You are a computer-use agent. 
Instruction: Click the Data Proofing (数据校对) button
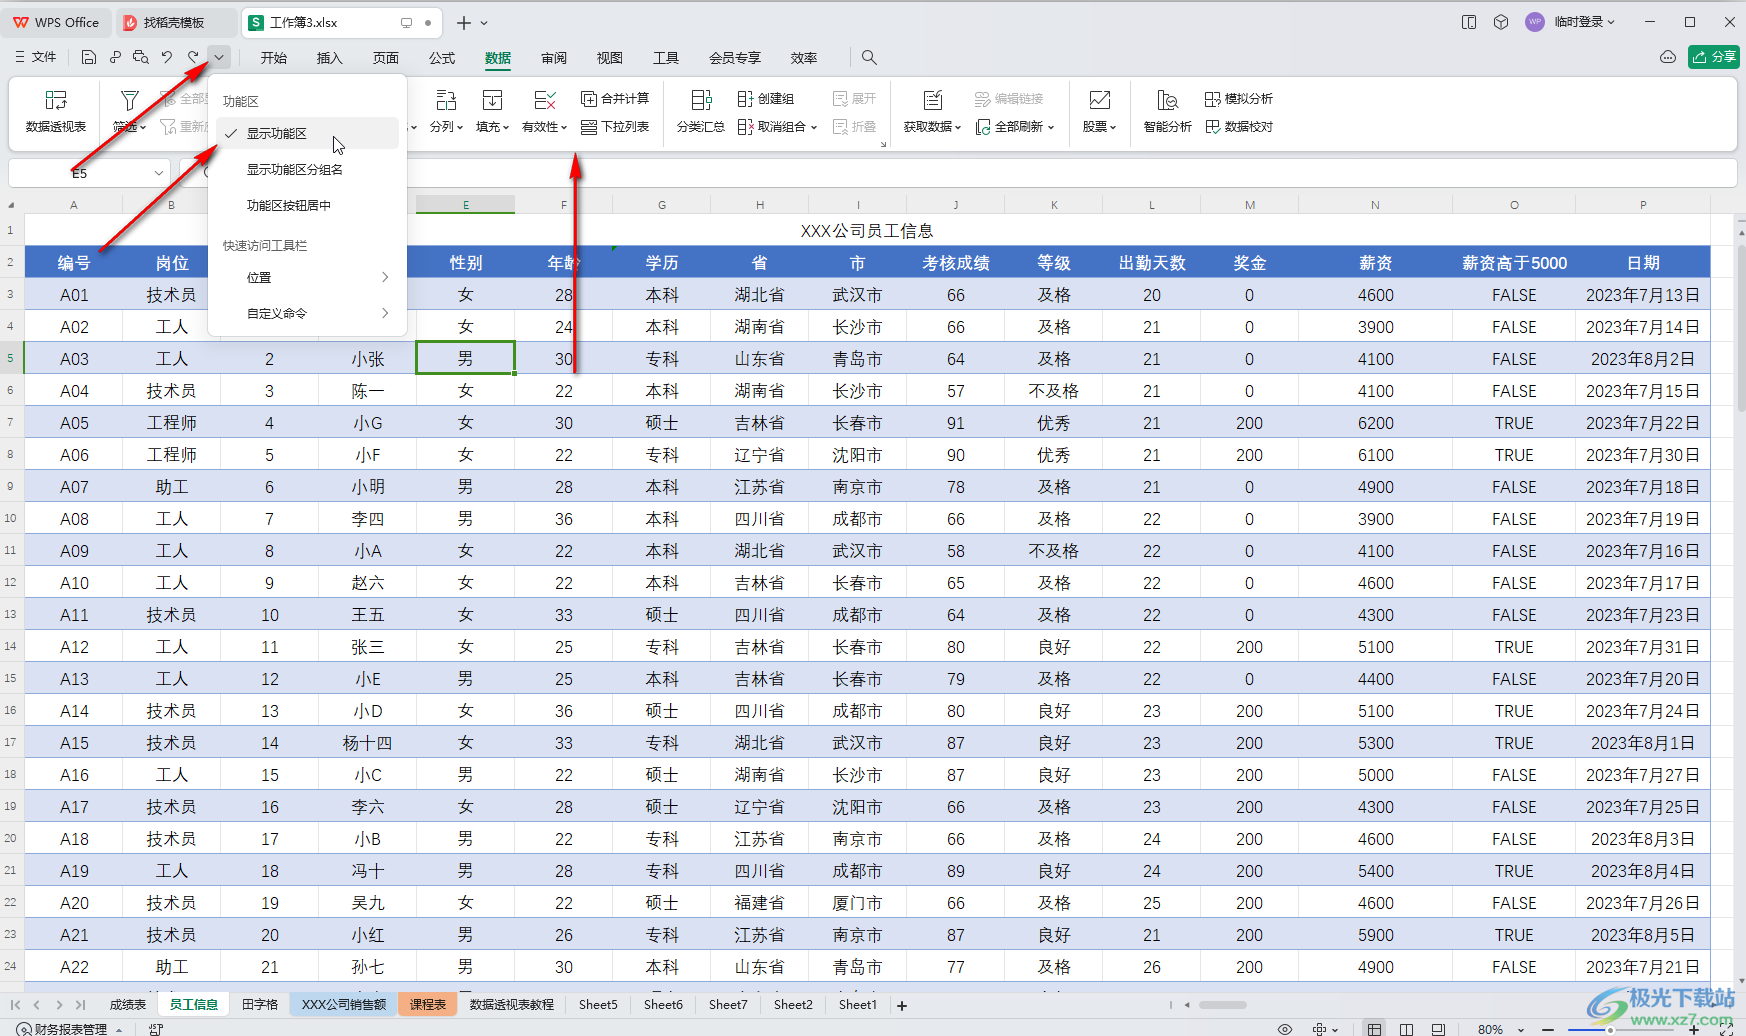tap(1239, 126)
